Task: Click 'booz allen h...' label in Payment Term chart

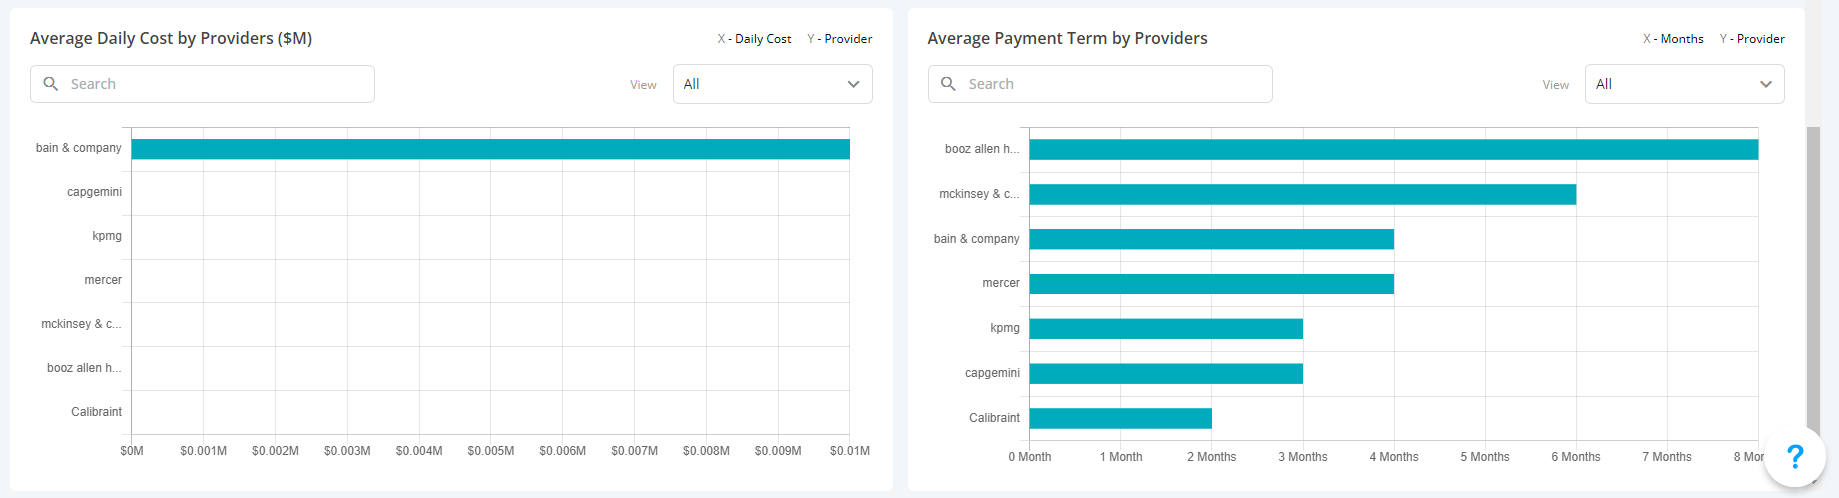Action: [982, 149]
